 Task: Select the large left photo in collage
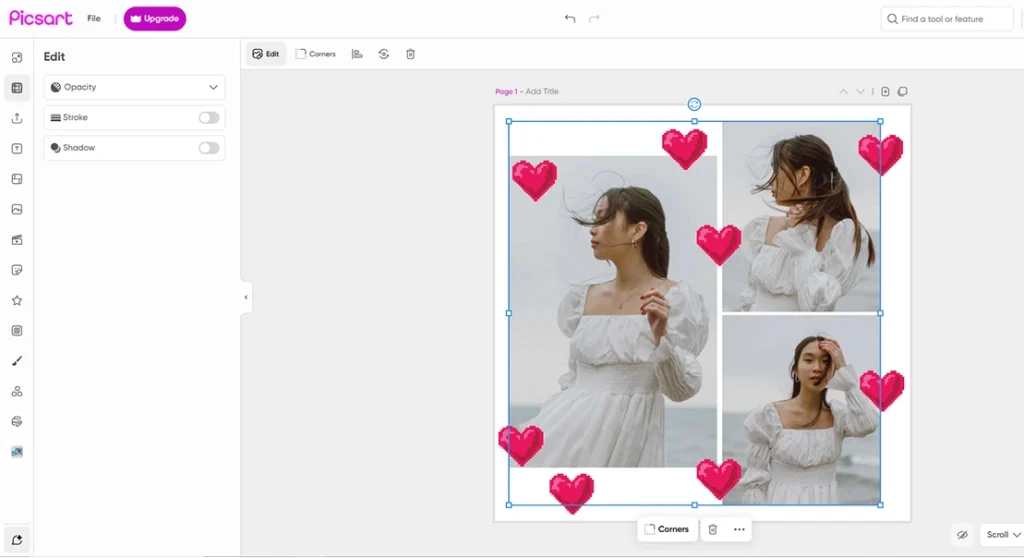[613, 311]
